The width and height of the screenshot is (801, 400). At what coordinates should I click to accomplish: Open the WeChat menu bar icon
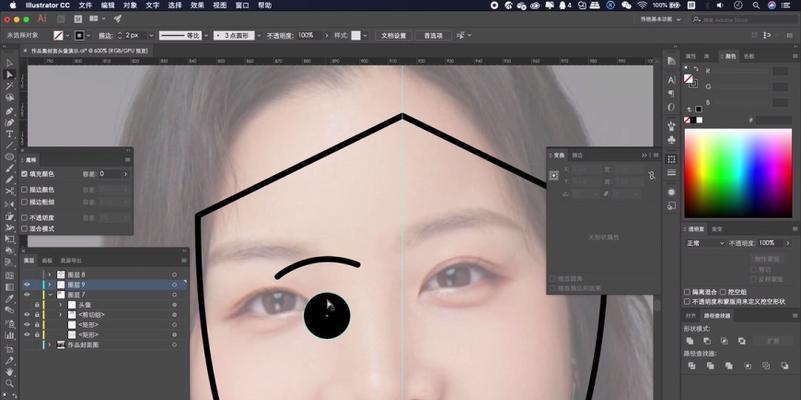[626, 5]
